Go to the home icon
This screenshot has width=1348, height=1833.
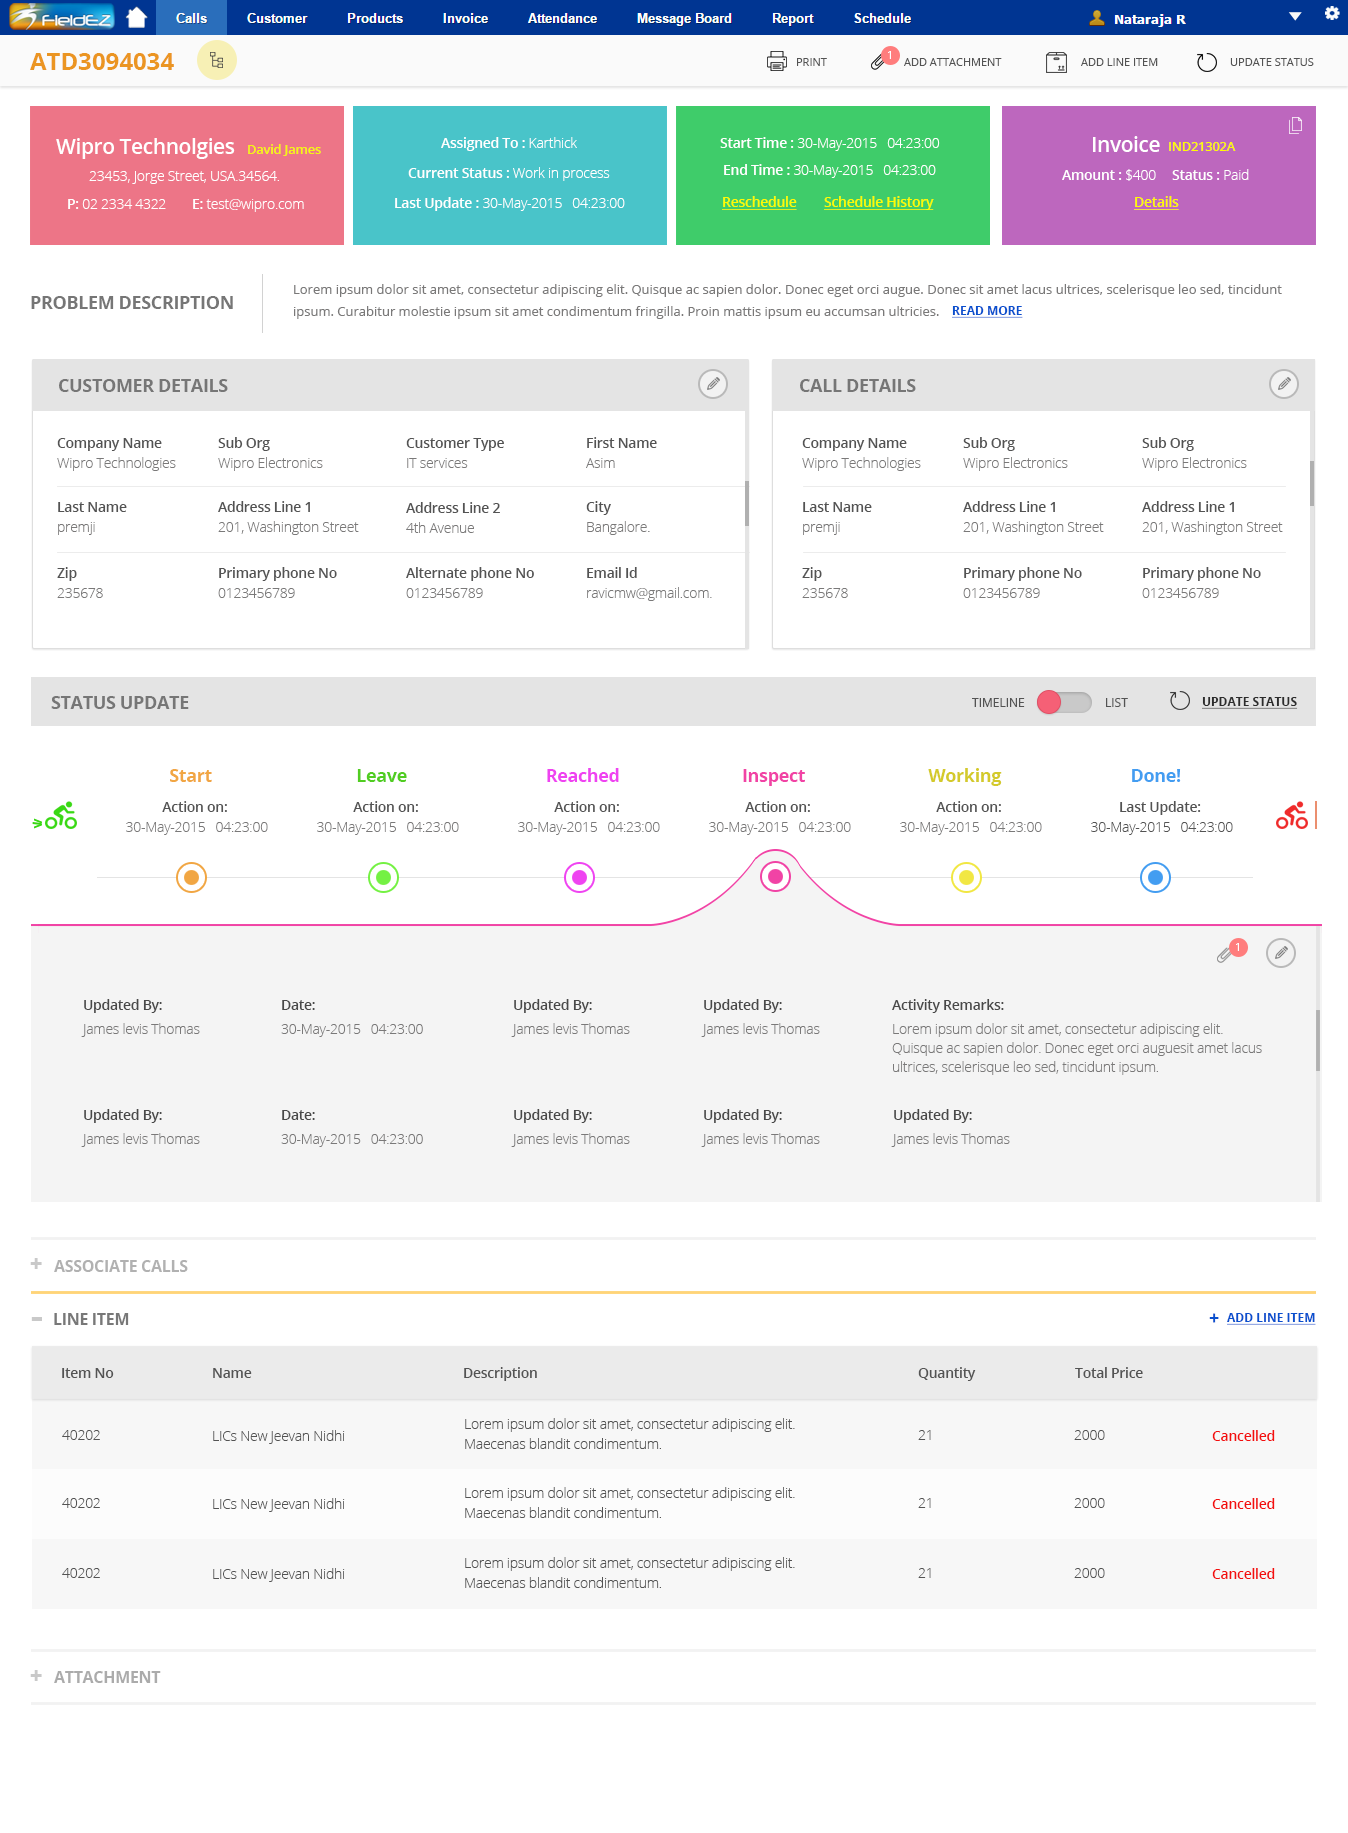point(137,17)
